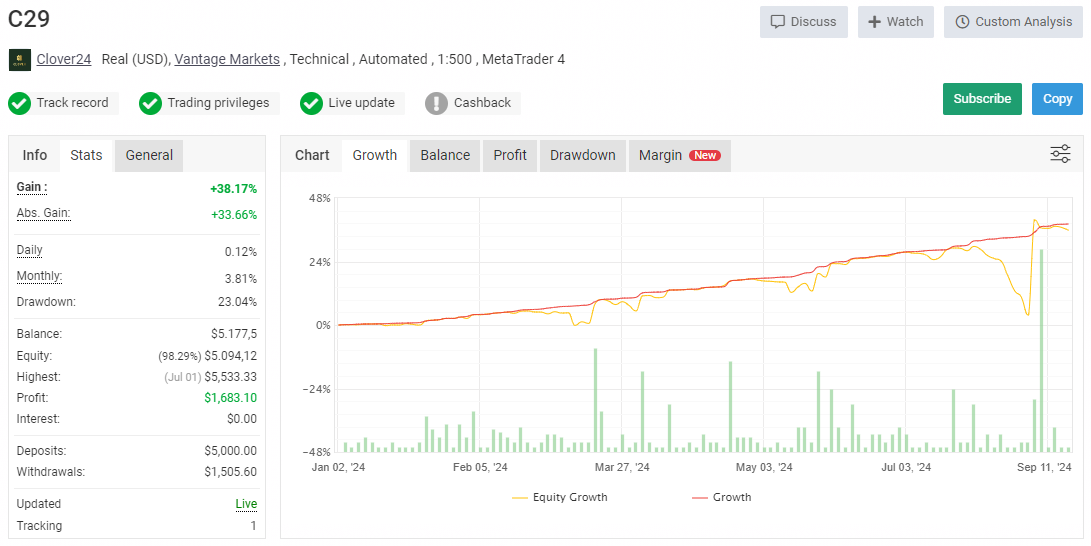Open the Drawdown chart tab
Viewport: 1091px width, 546px height.
[x=583, y=155]
